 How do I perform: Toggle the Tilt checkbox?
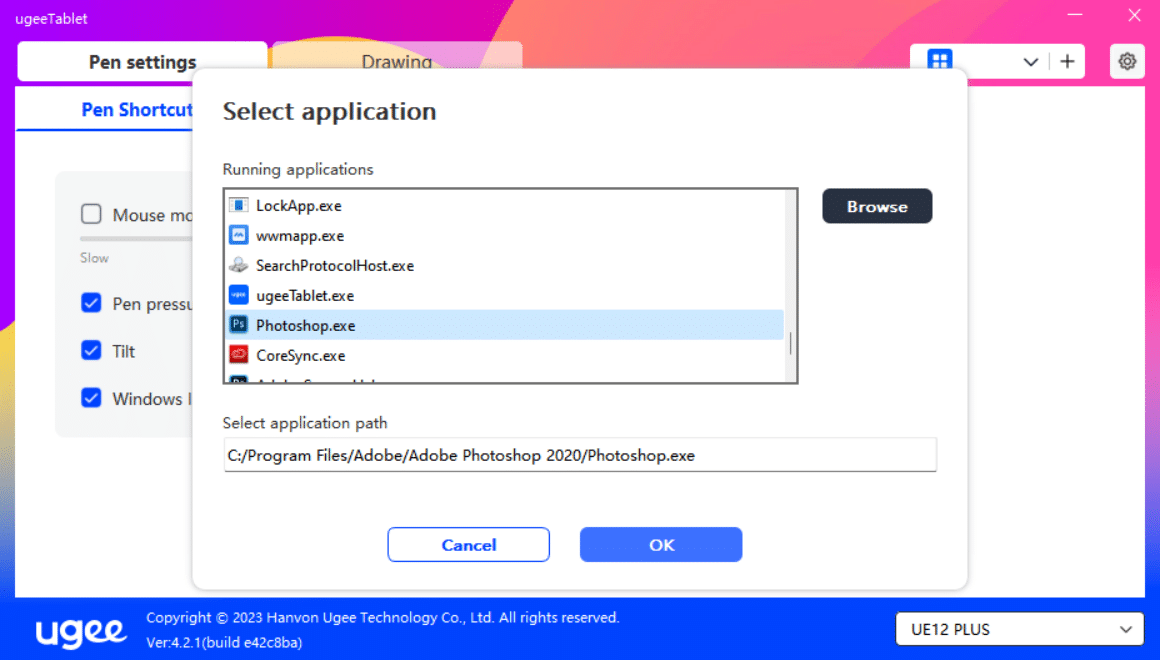91,350
